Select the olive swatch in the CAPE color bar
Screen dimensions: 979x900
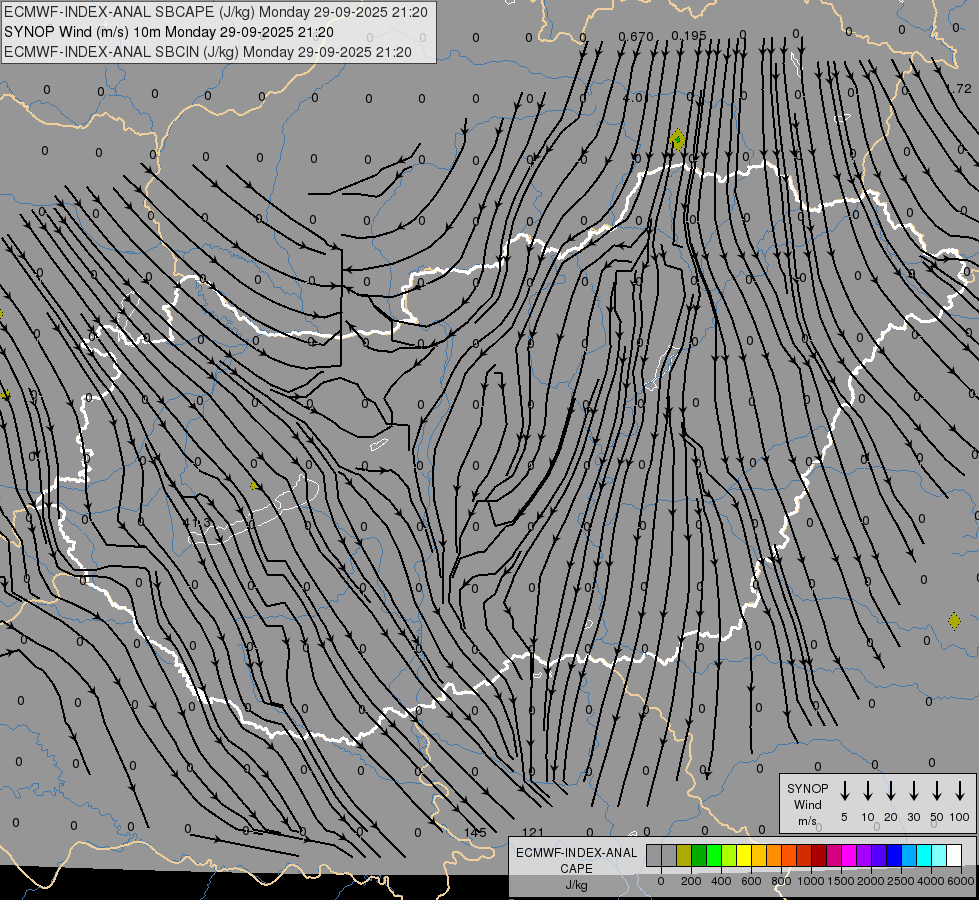coord(684,855)
